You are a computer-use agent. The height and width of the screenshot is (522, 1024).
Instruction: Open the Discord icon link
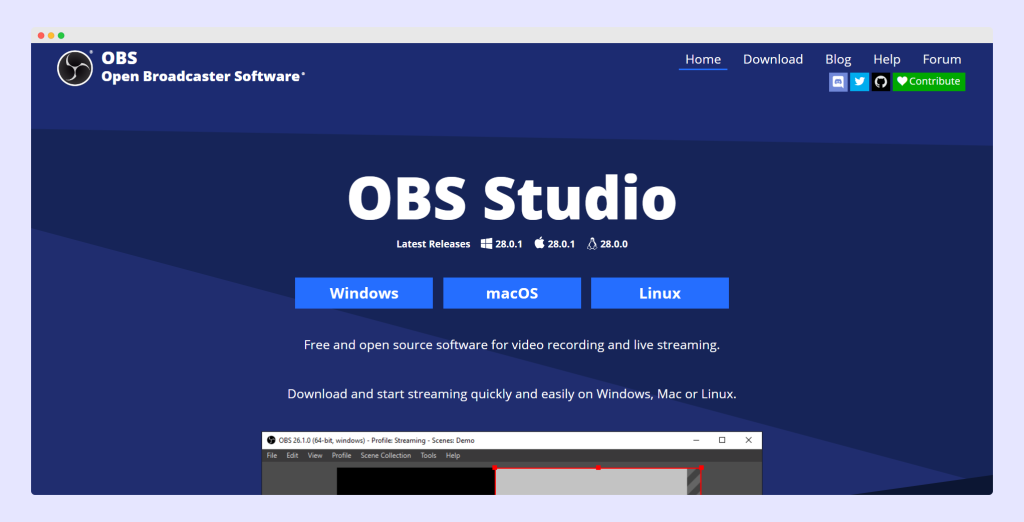coord(838,82)
